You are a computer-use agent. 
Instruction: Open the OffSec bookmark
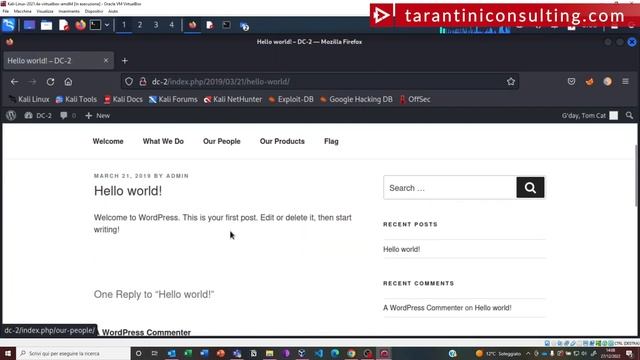click(415, 99)
